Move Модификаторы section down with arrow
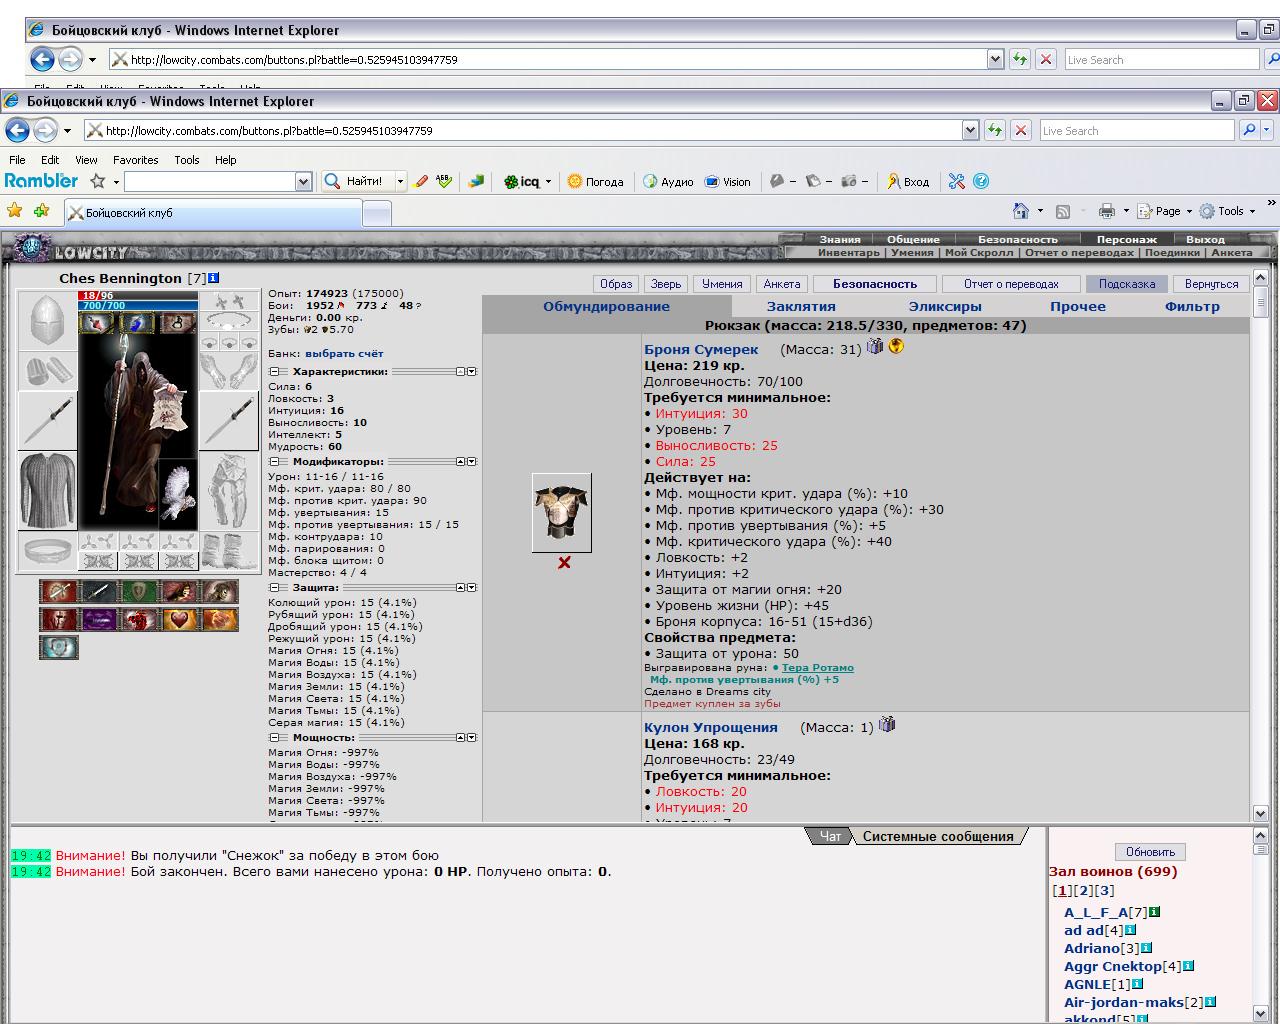This screenshot has width=1280, height=1024. (x=472, y=462)
